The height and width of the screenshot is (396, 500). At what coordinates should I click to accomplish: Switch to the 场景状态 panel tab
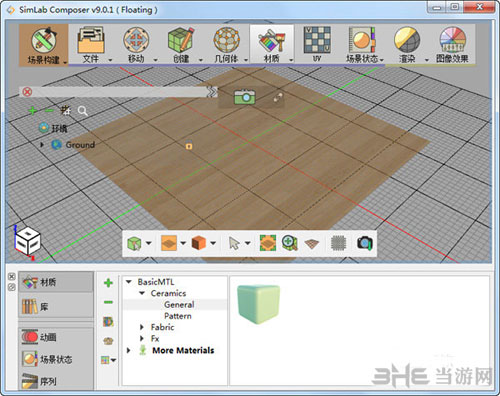56,359
